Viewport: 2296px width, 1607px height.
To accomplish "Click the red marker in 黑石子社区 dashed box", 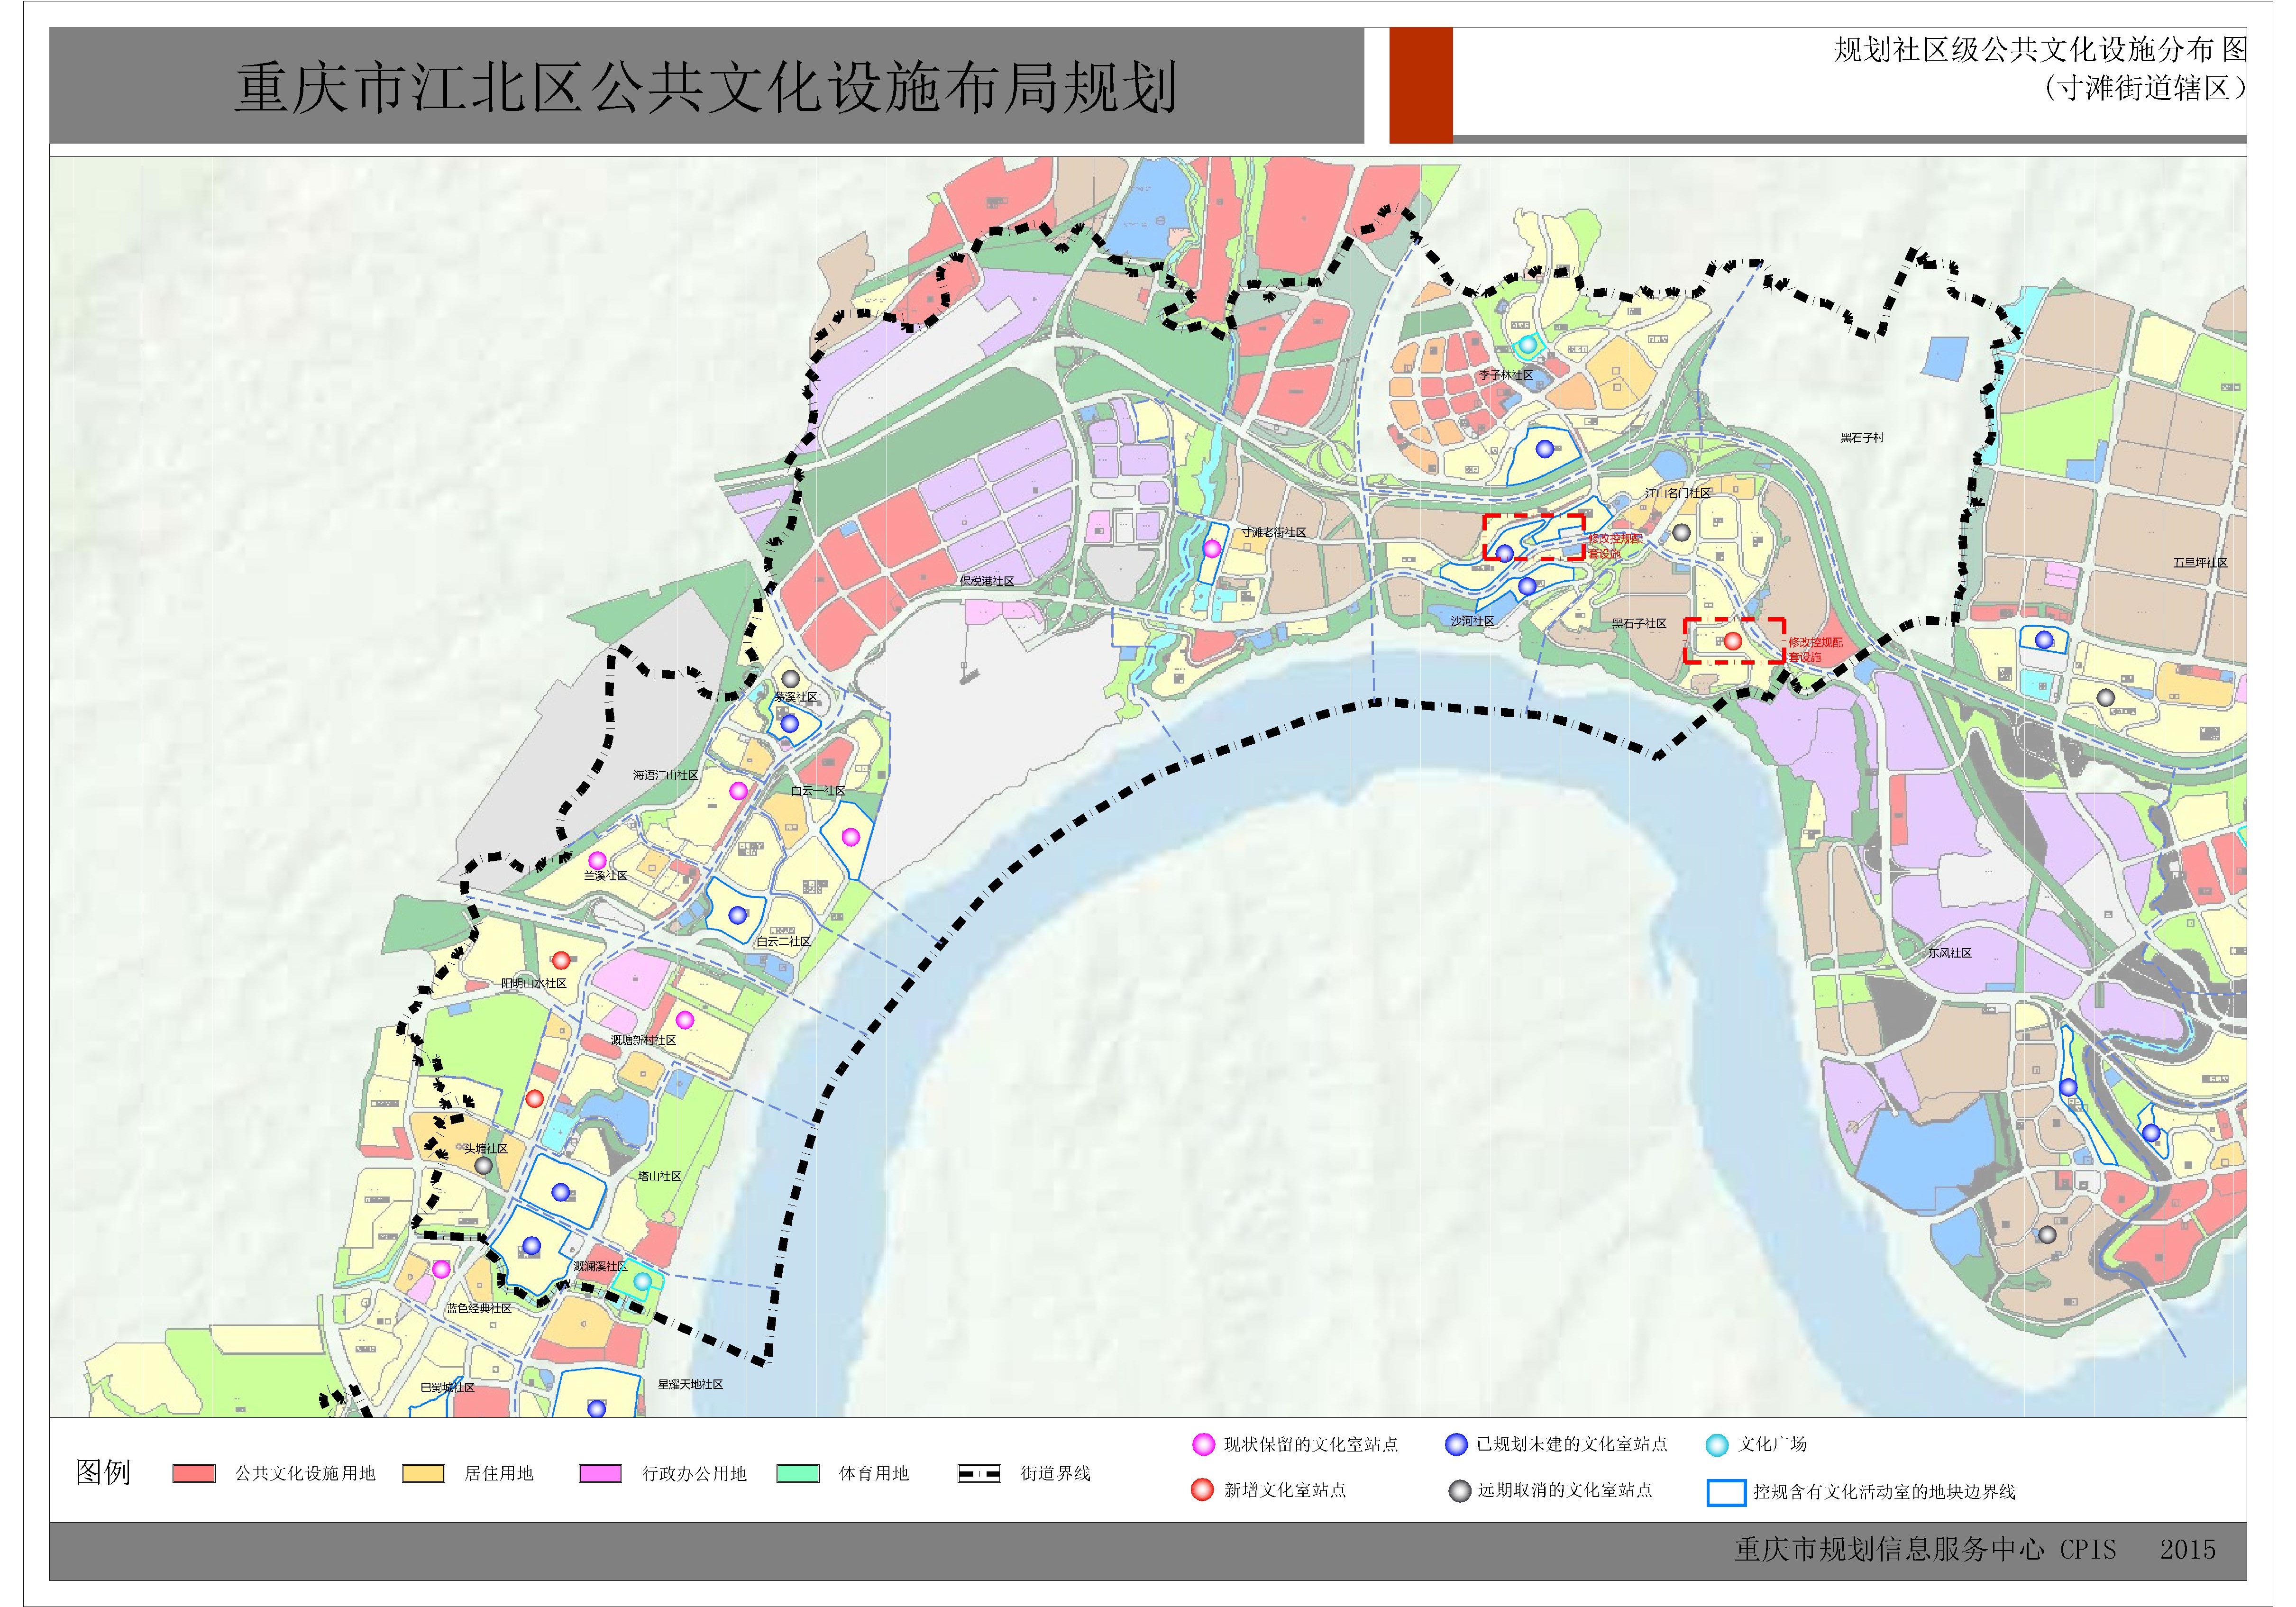I will [x=1732, y=641].
